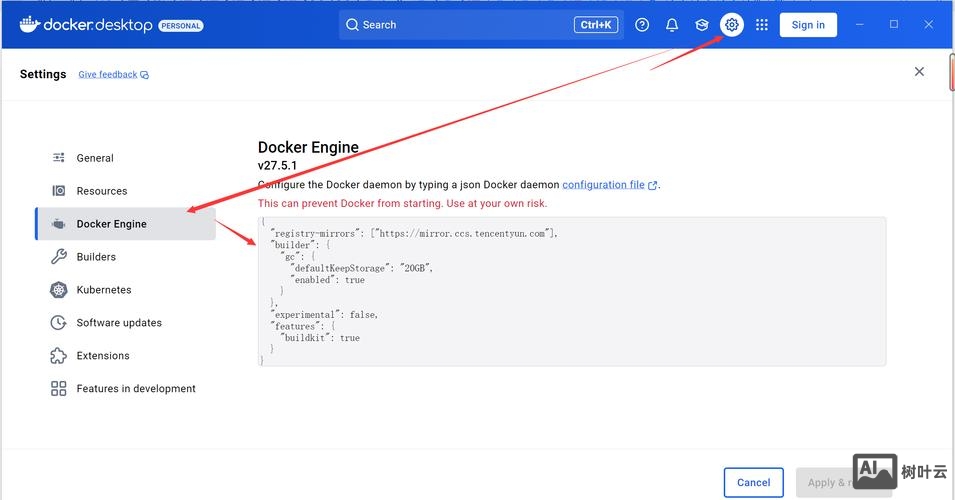This screenshot has height=500, width=955.
Task: Open the apps grid icon
Action: 762,25
